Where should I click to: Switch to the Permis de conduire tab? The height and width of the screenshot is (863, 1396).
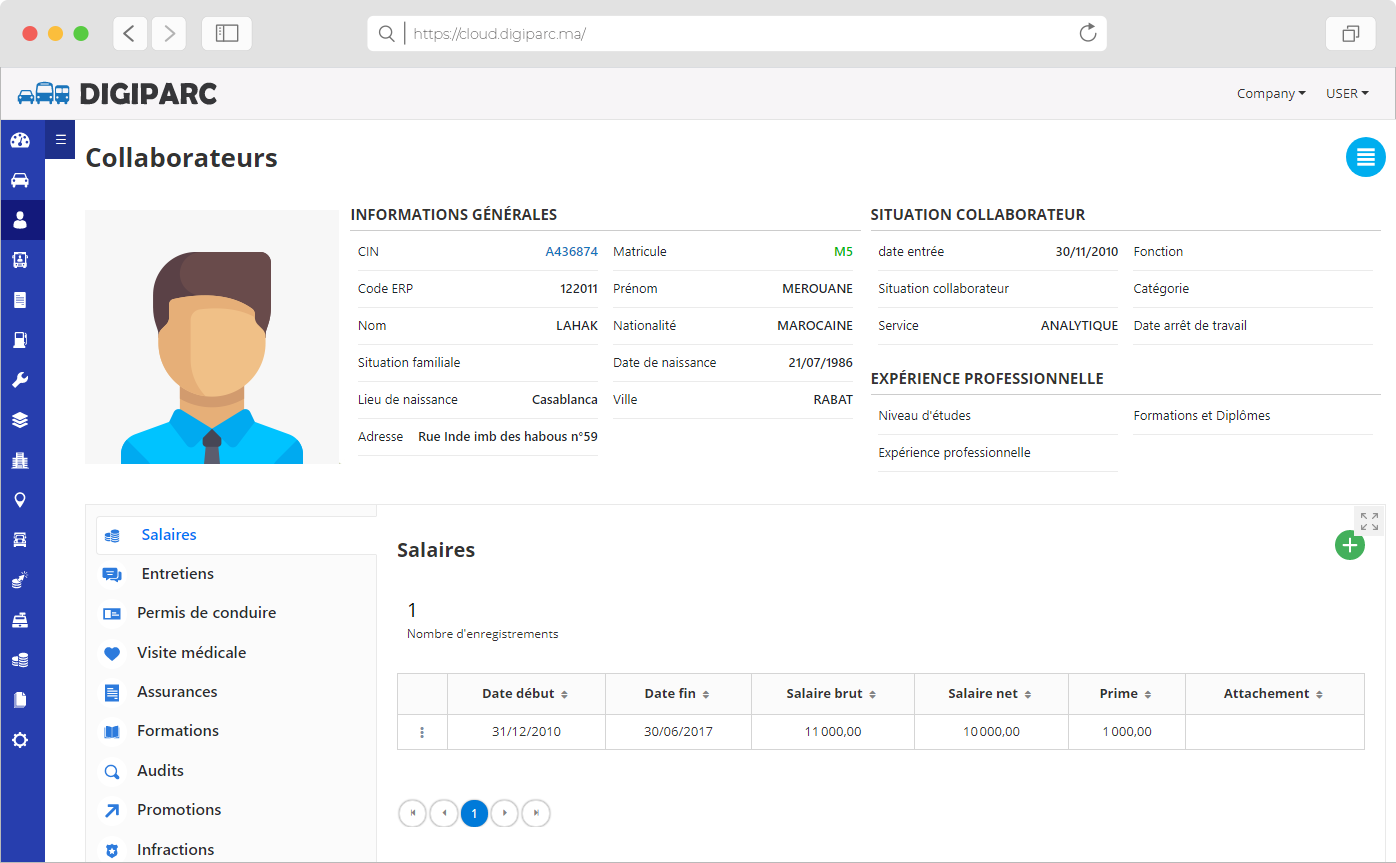tap(206, 613)
